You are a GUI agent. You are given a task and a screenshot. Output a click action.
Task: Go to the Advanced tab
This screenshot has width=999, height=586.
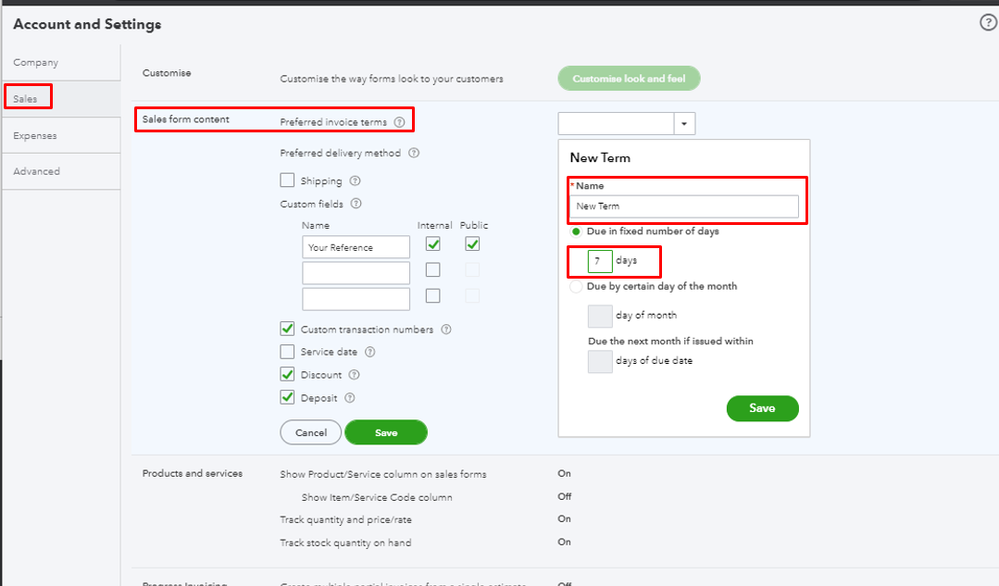click(x=37, y=171)
